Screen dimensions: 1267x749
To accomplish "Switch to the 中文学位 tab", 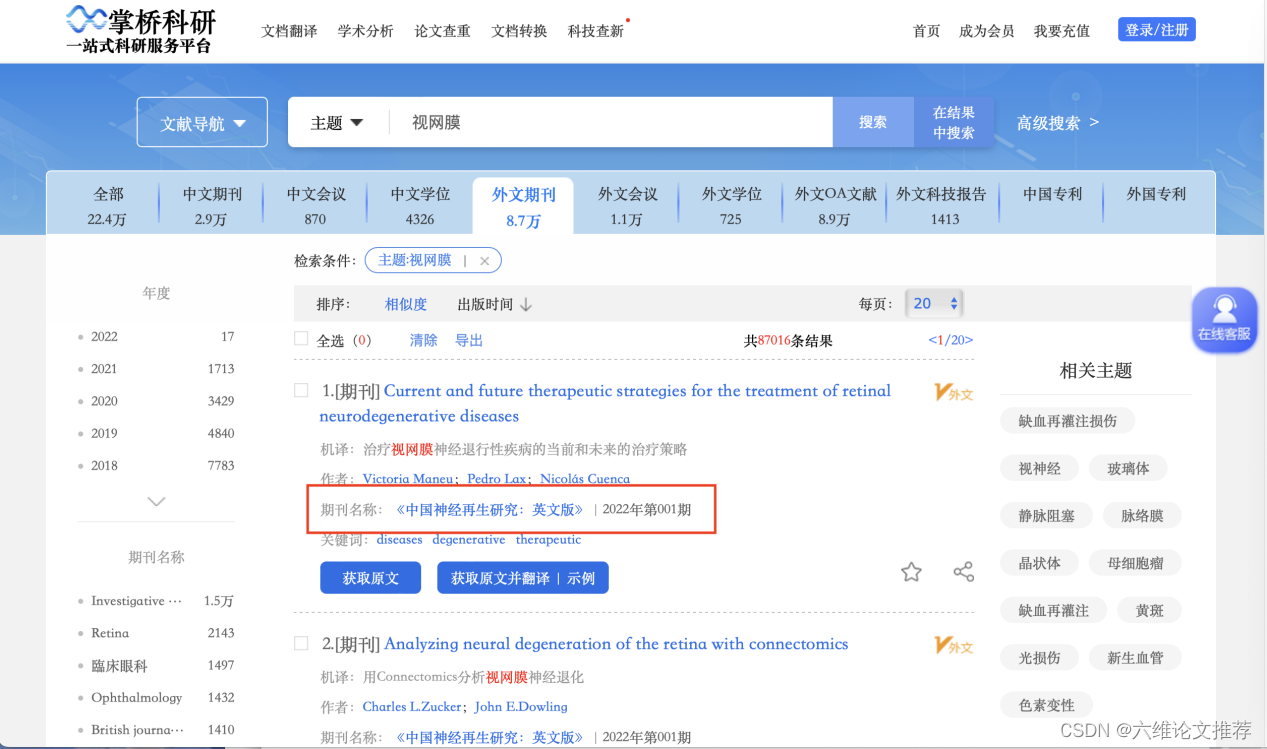I will pyautogui.click(x=420, y=205).
